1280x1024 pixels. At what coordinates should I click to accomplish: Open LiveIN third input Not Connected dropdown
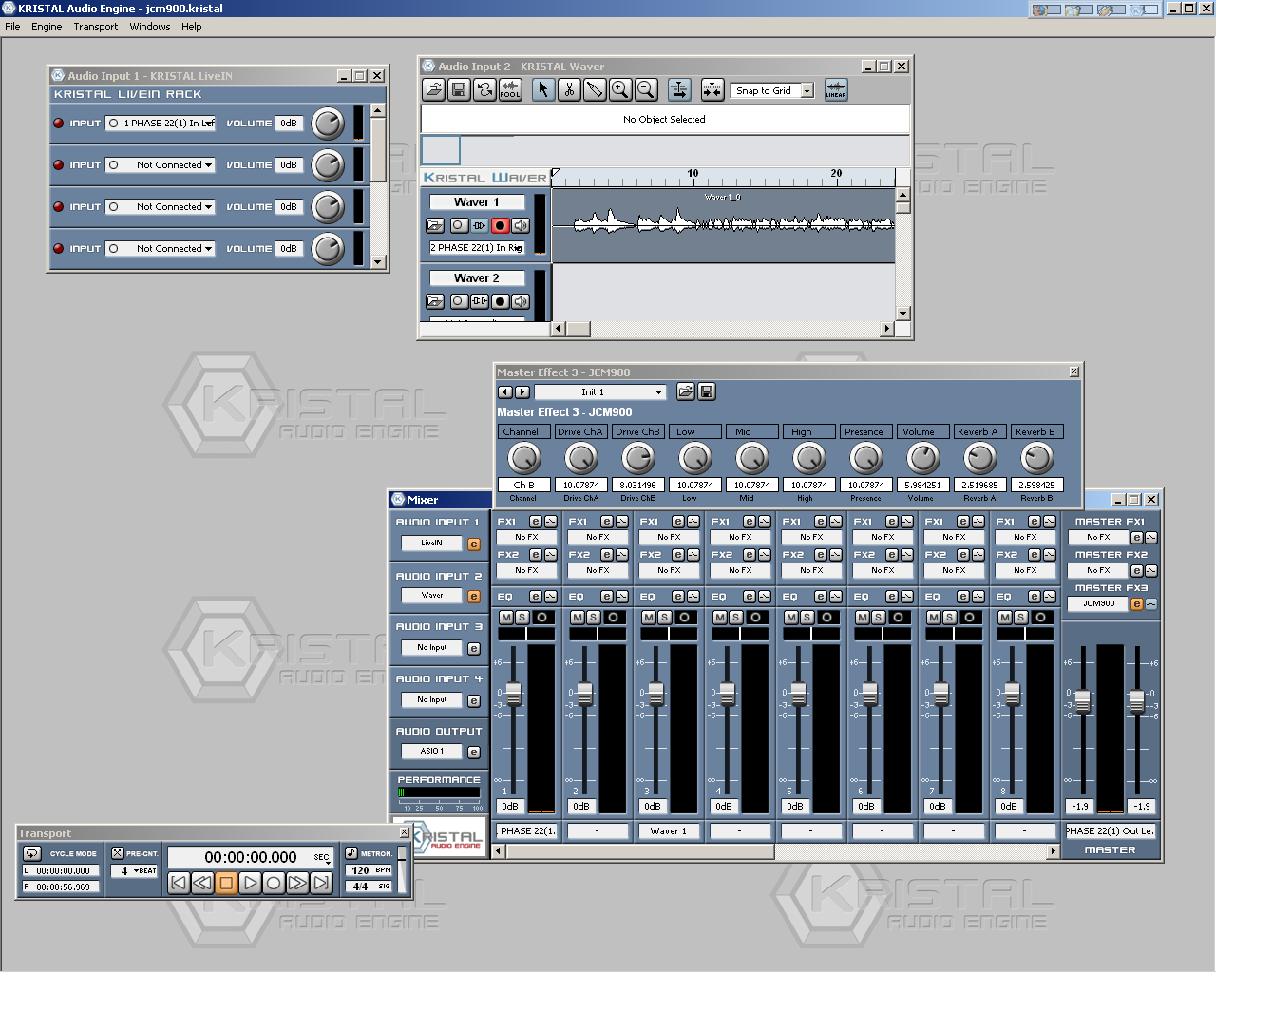click(160, 207)
